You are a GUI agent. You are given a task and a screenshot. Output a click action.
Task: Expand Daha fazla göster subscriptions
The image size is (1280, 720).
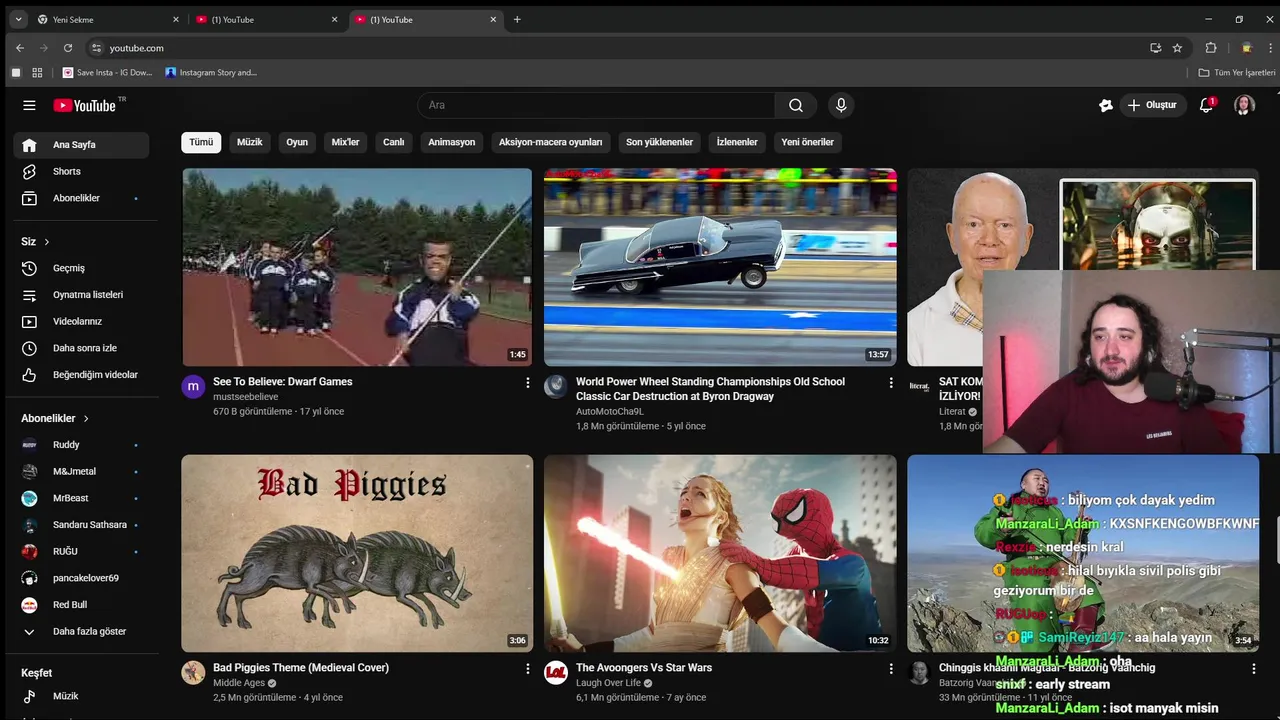(81, 632)
